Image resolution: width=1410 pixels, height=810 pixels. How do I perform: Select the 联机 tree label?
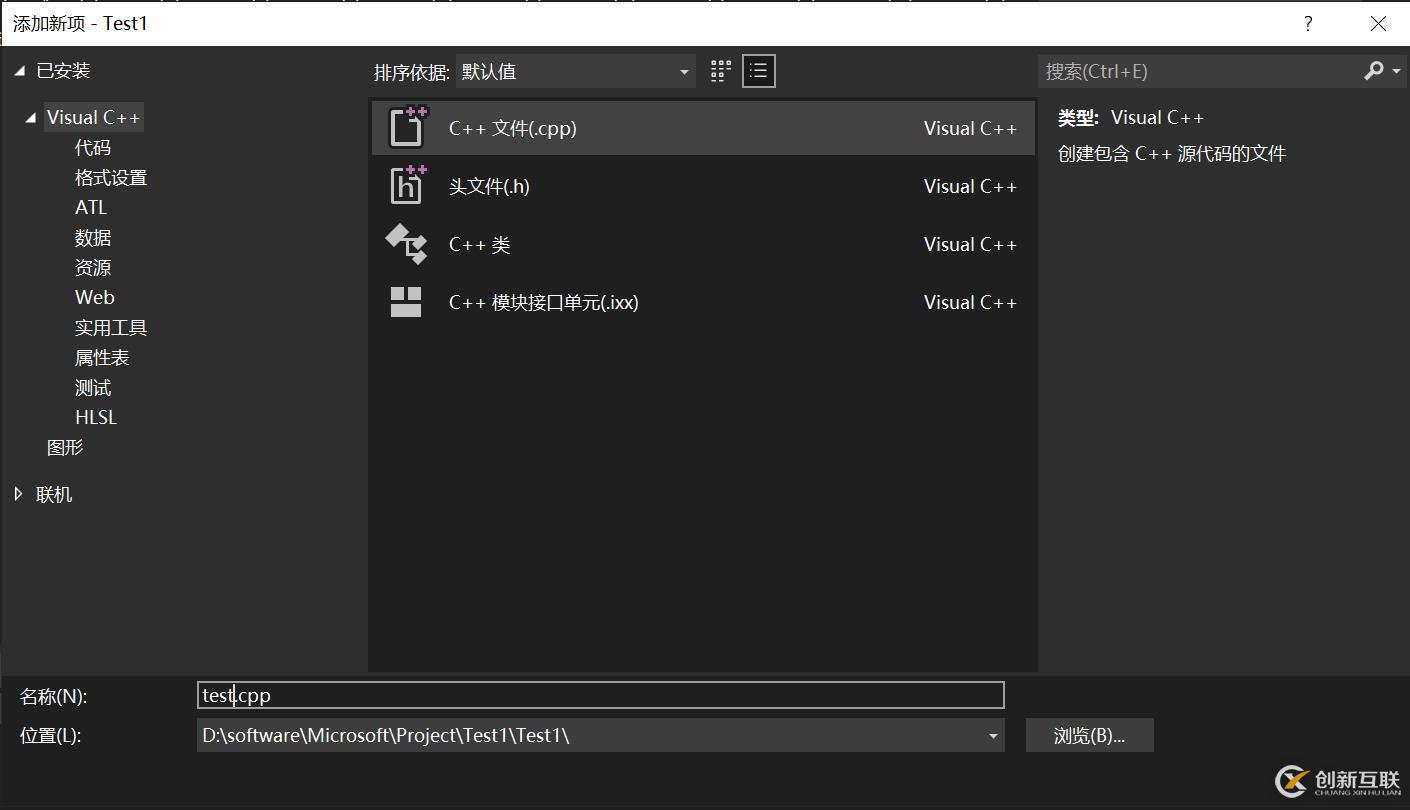pyautogui.click(x=54, y=494)
